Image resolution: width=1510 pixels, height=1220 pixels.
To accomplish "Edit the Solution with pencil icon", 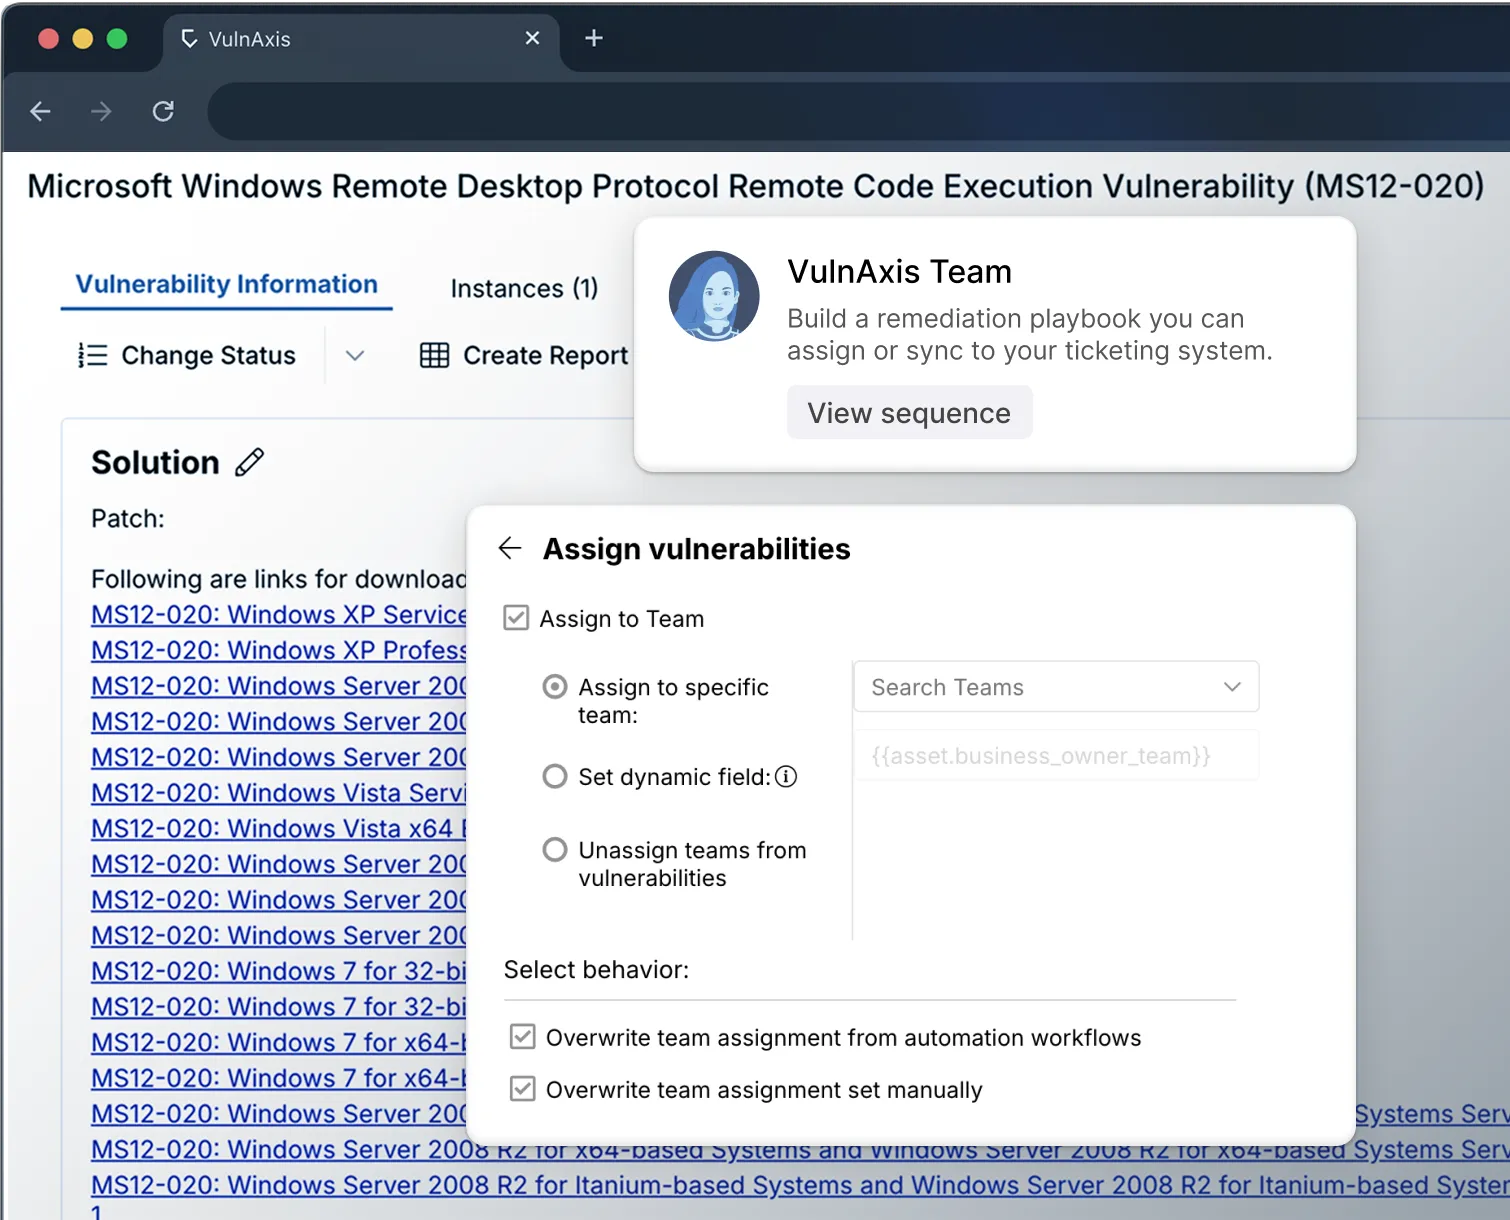I will [249, 462].
